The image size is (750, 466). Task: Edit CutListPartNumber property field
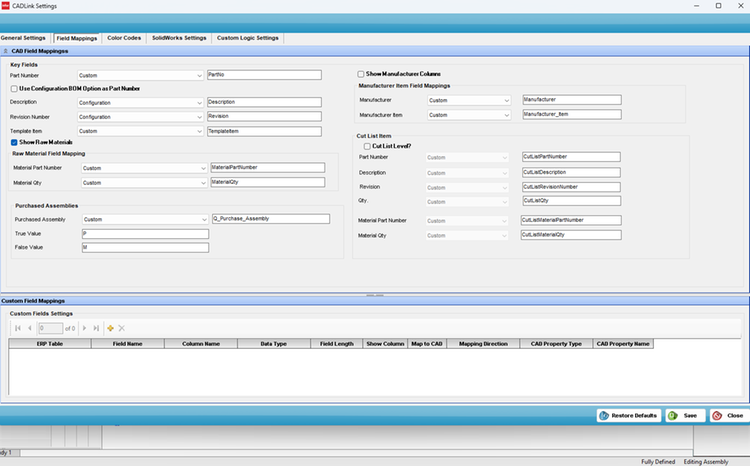coord(571,157)
